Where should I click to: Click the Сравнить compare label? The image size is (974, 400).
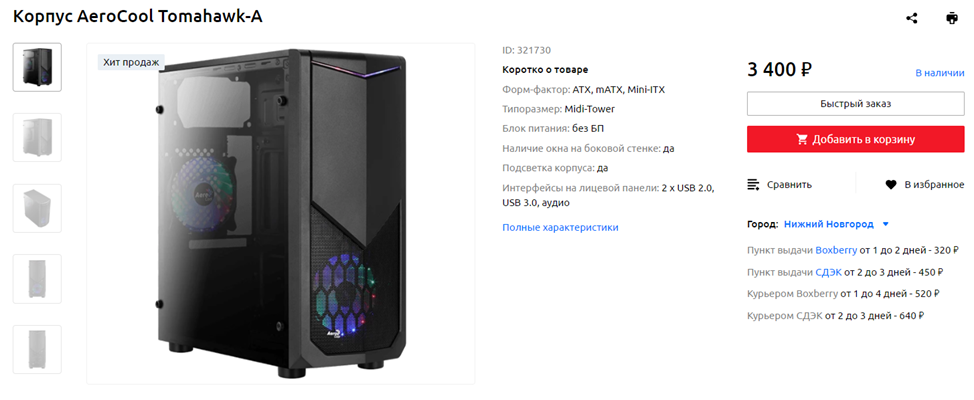pyautogui.click(x=789, y=184)
